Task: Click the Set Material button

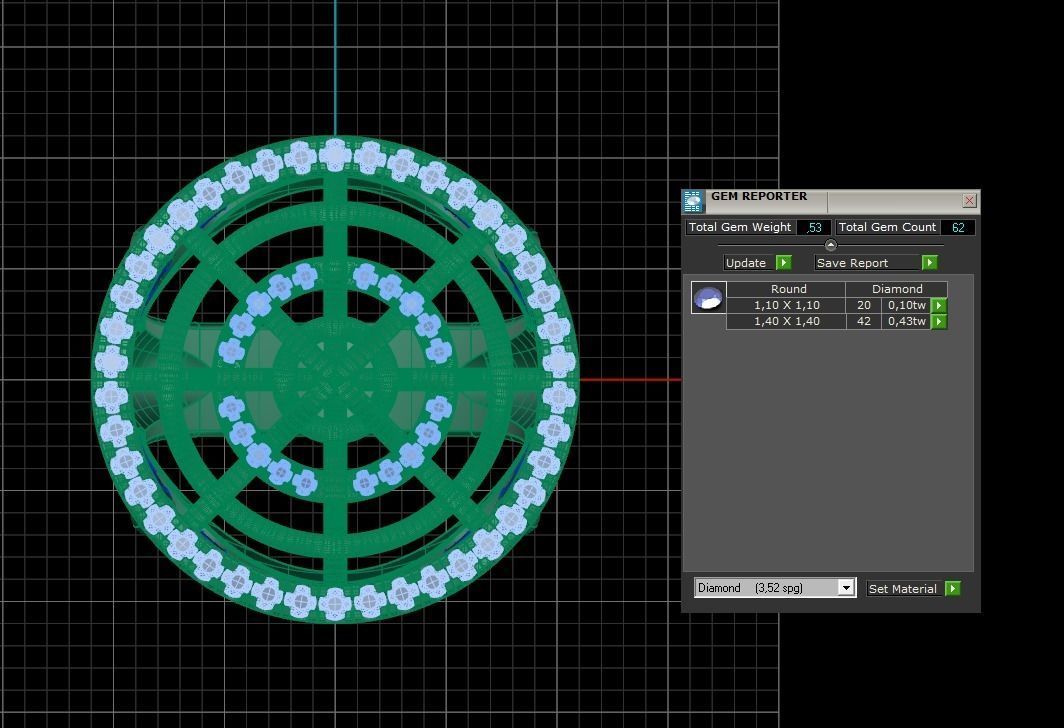Action: [x=904, y=589]
